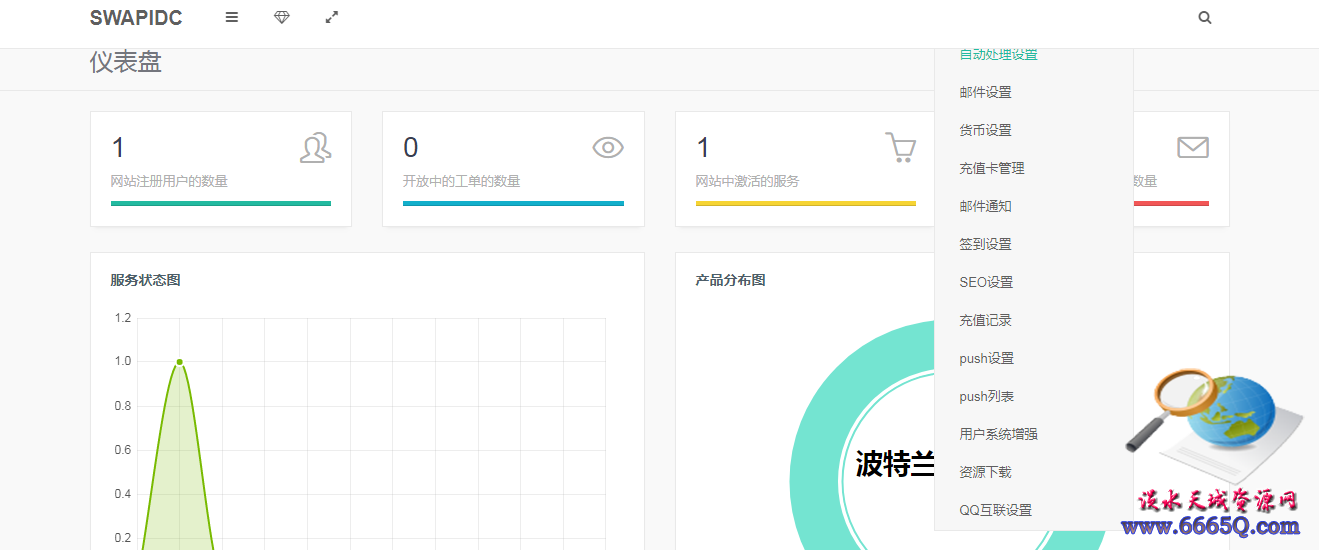Click the 产品分布图 chart title
This screenshot has height=550, width=1319.
[731, 280]
